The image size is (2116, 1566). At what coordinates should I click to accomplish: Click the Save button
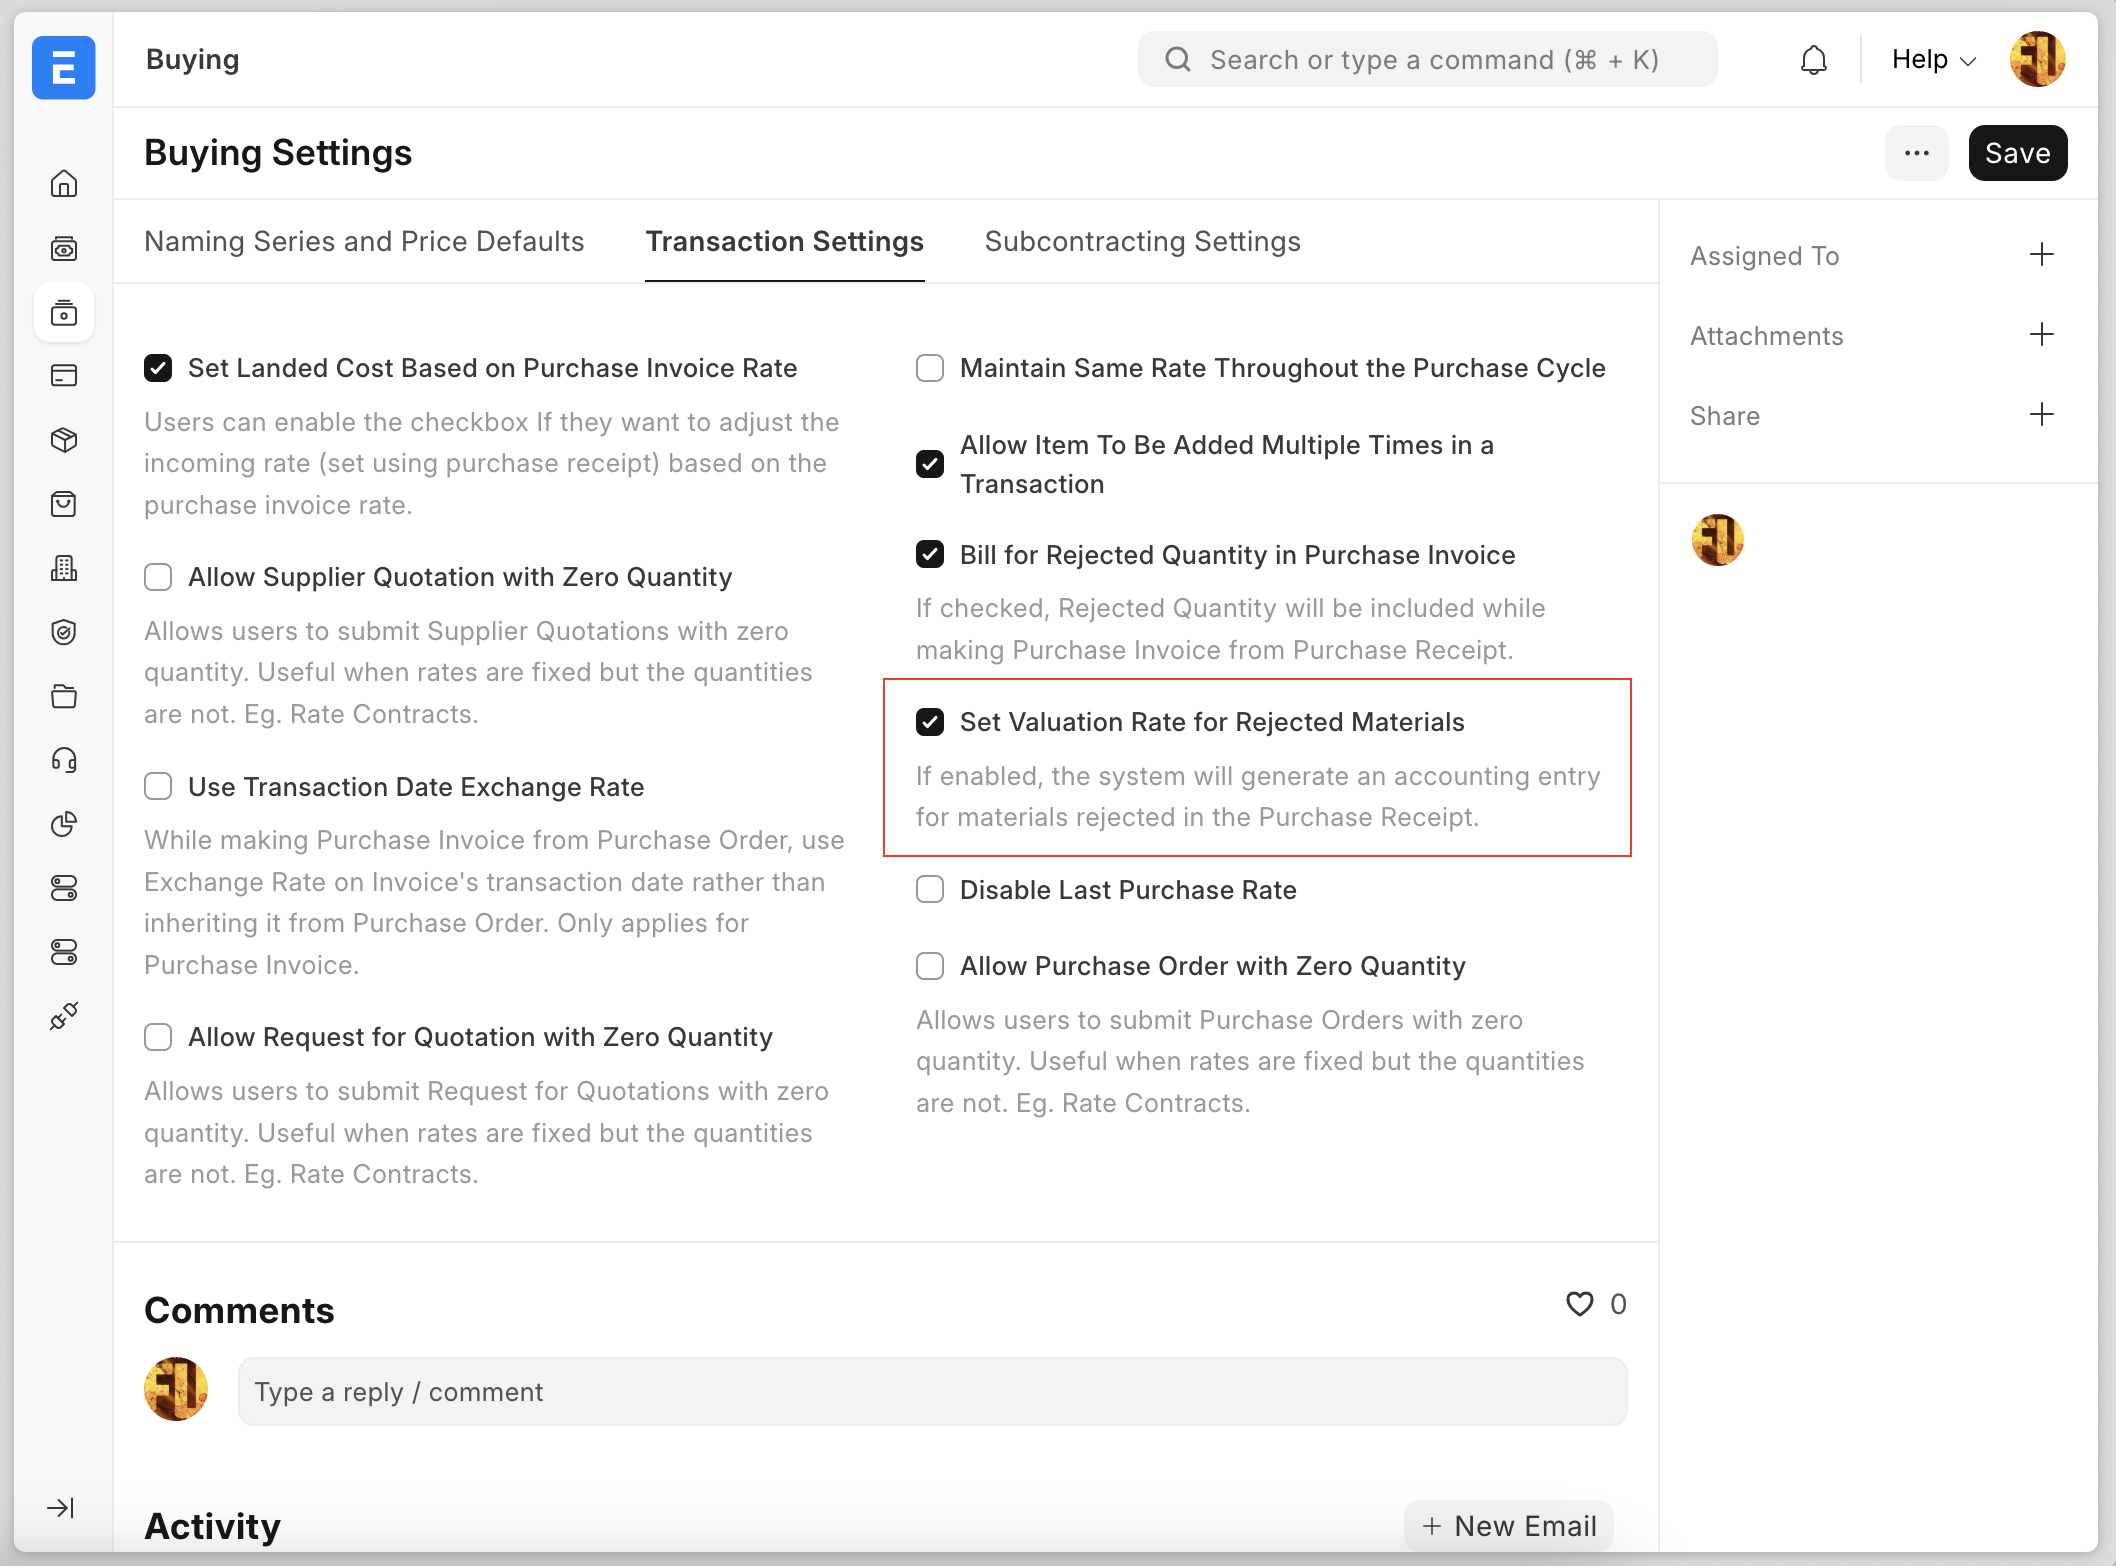(2017, 153)
